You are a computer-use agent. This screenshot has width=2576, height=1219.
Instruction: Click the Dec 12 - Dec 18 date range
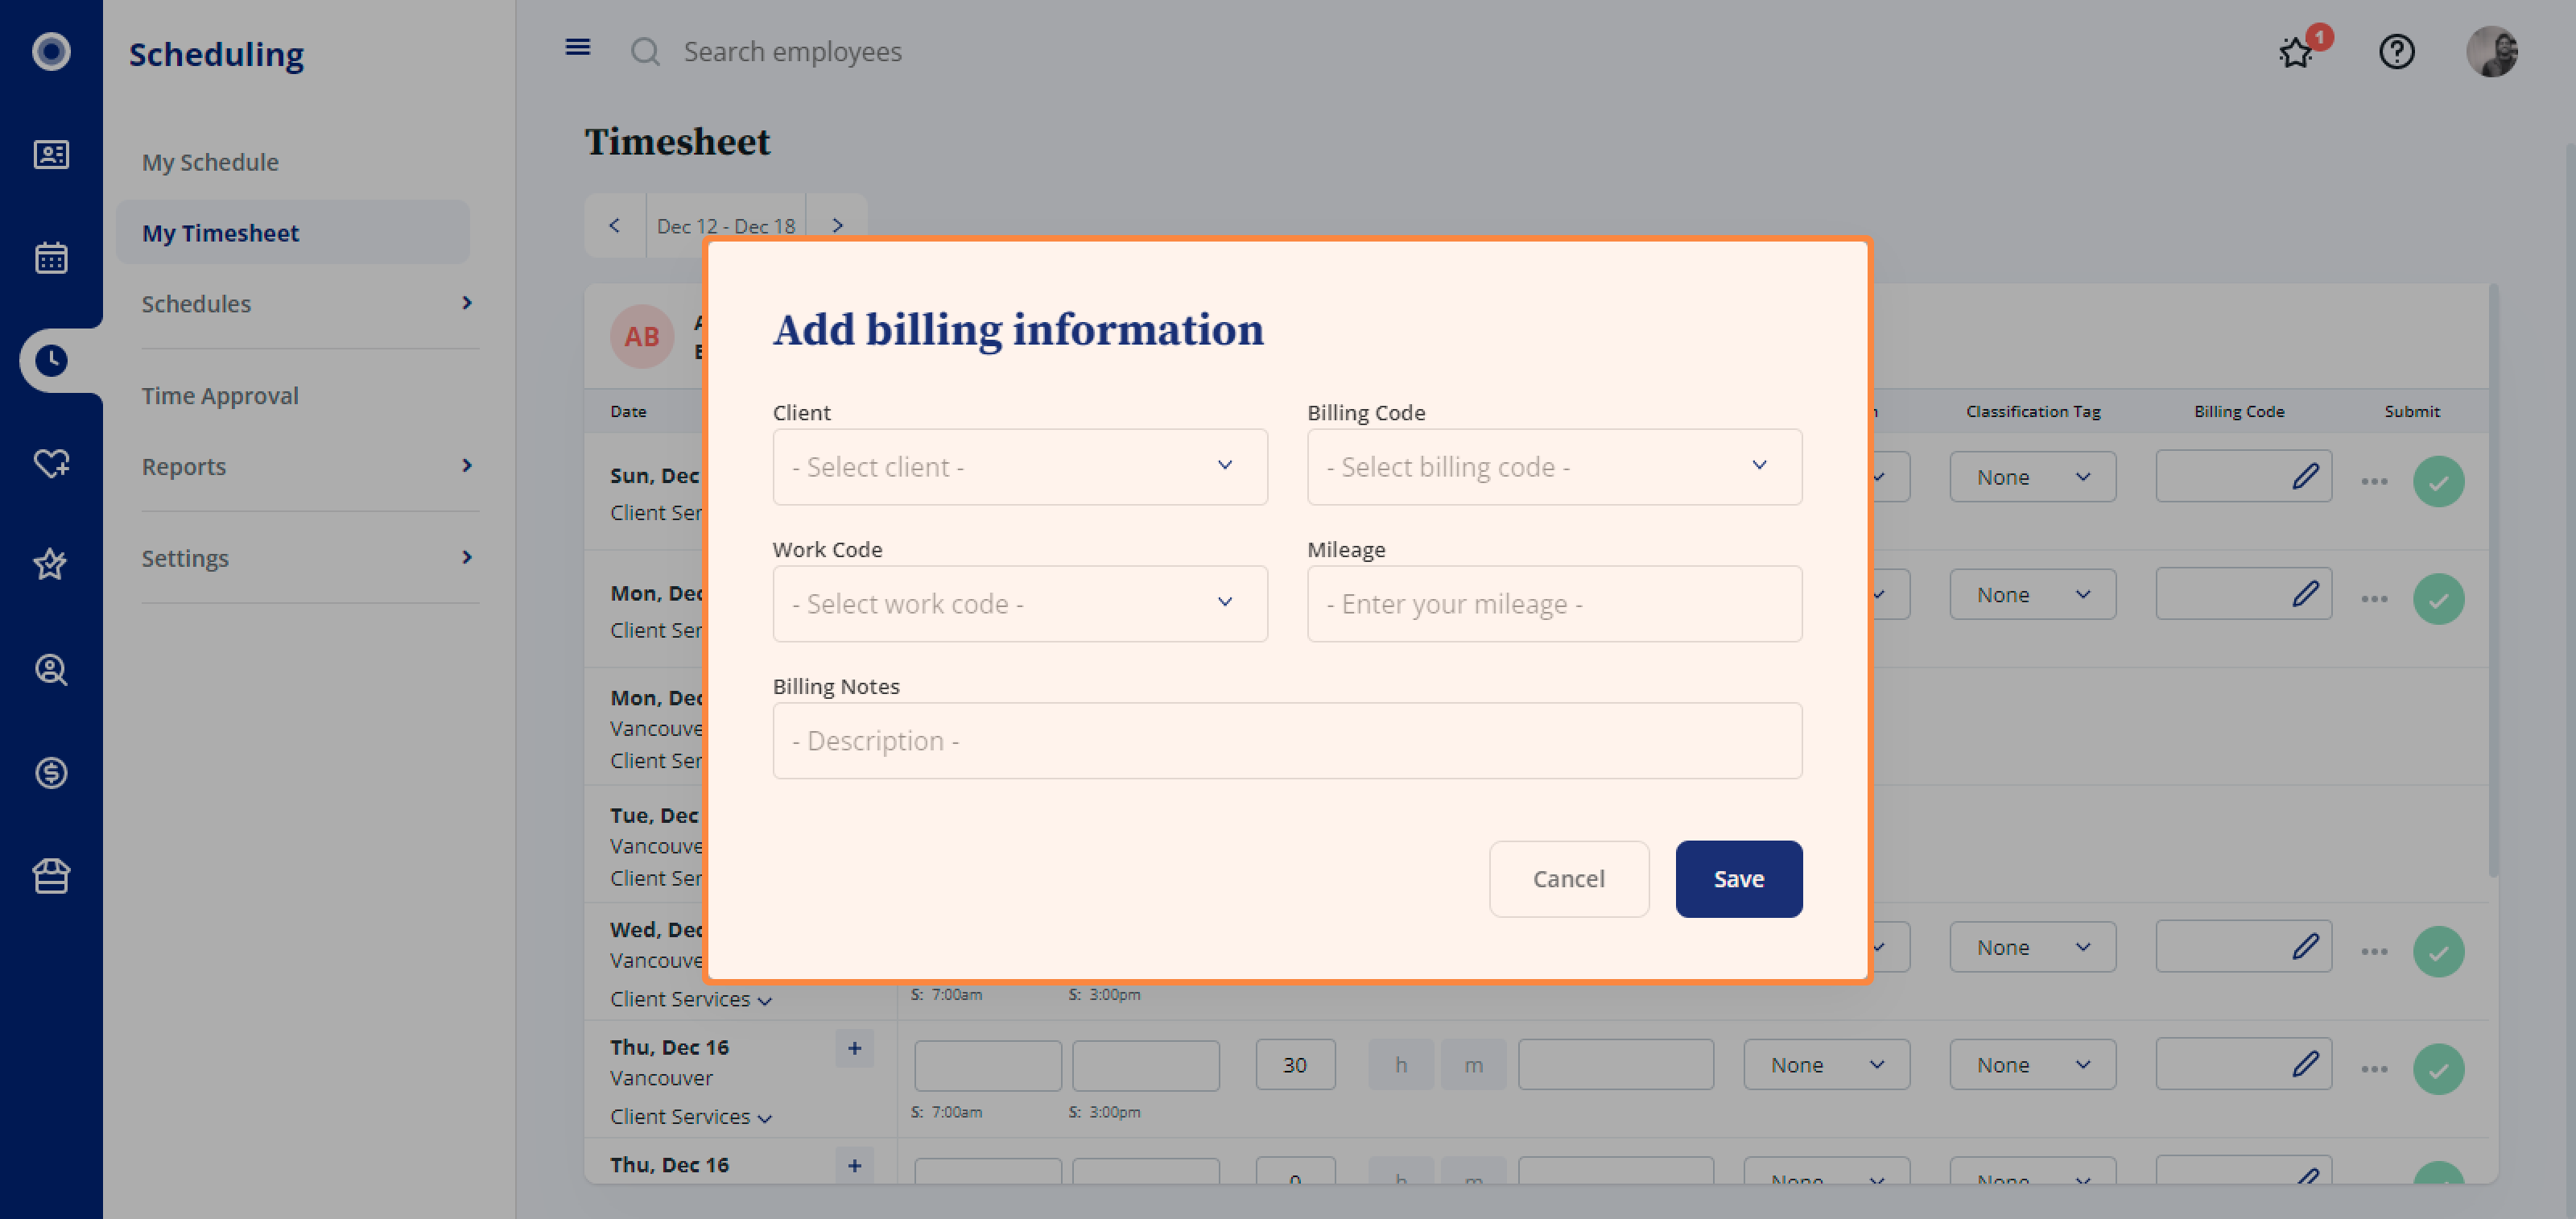726,226
